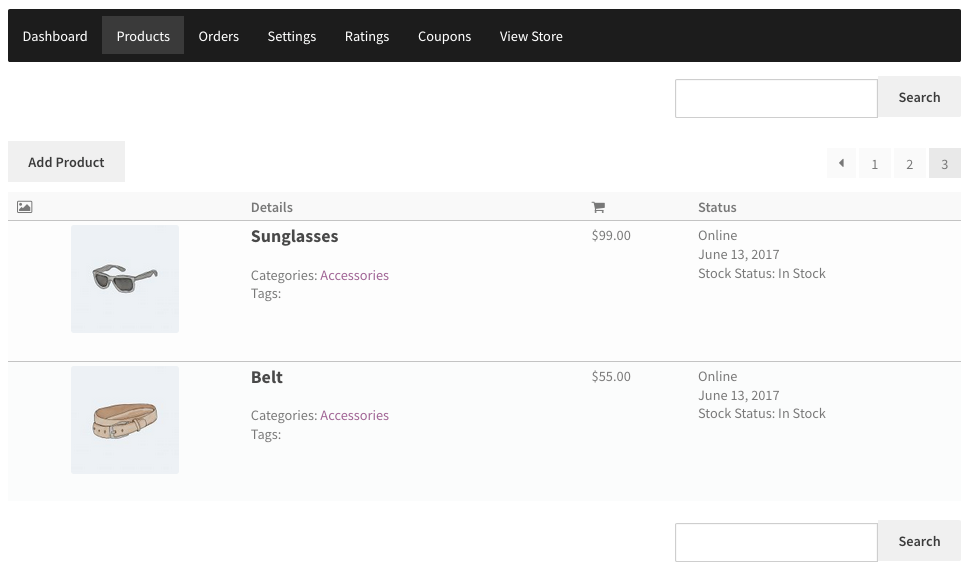Click the bottom Search button
This screenshot has width=972, height=574.
pos(918,542)
